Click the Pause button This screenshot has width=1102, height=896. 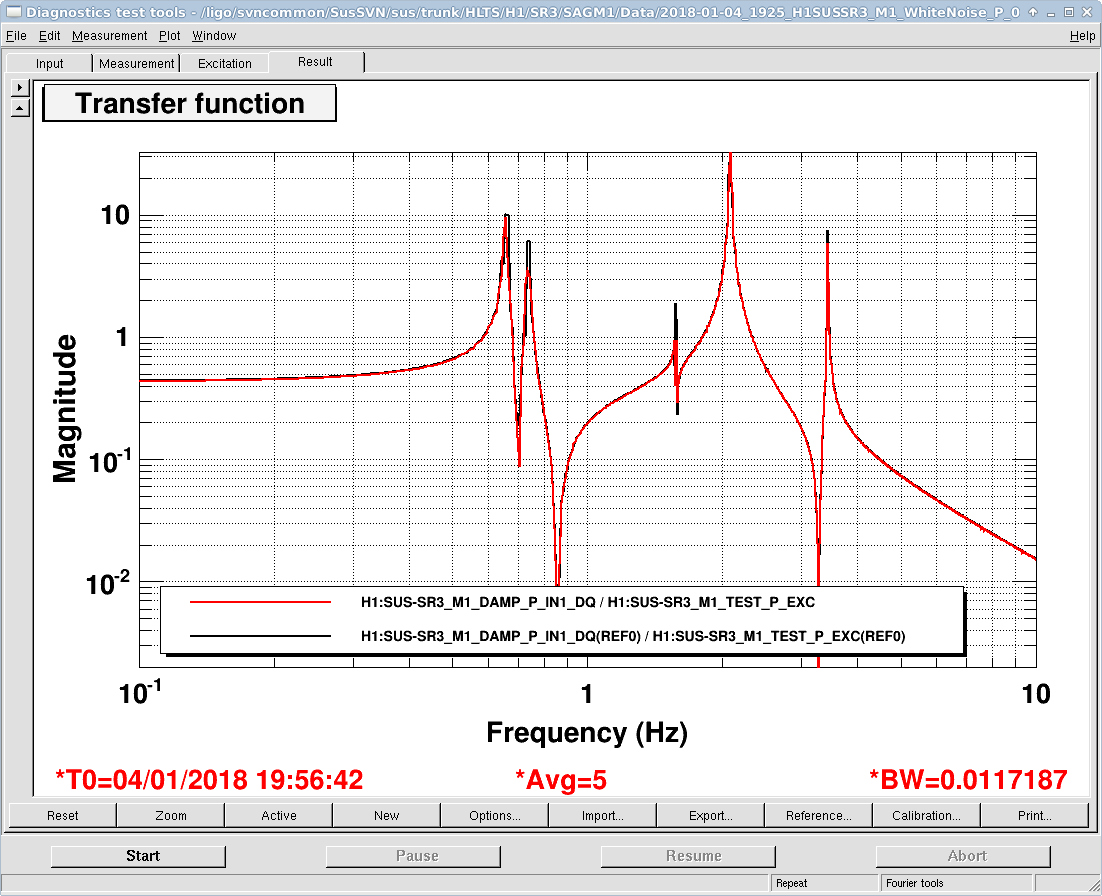413,856
